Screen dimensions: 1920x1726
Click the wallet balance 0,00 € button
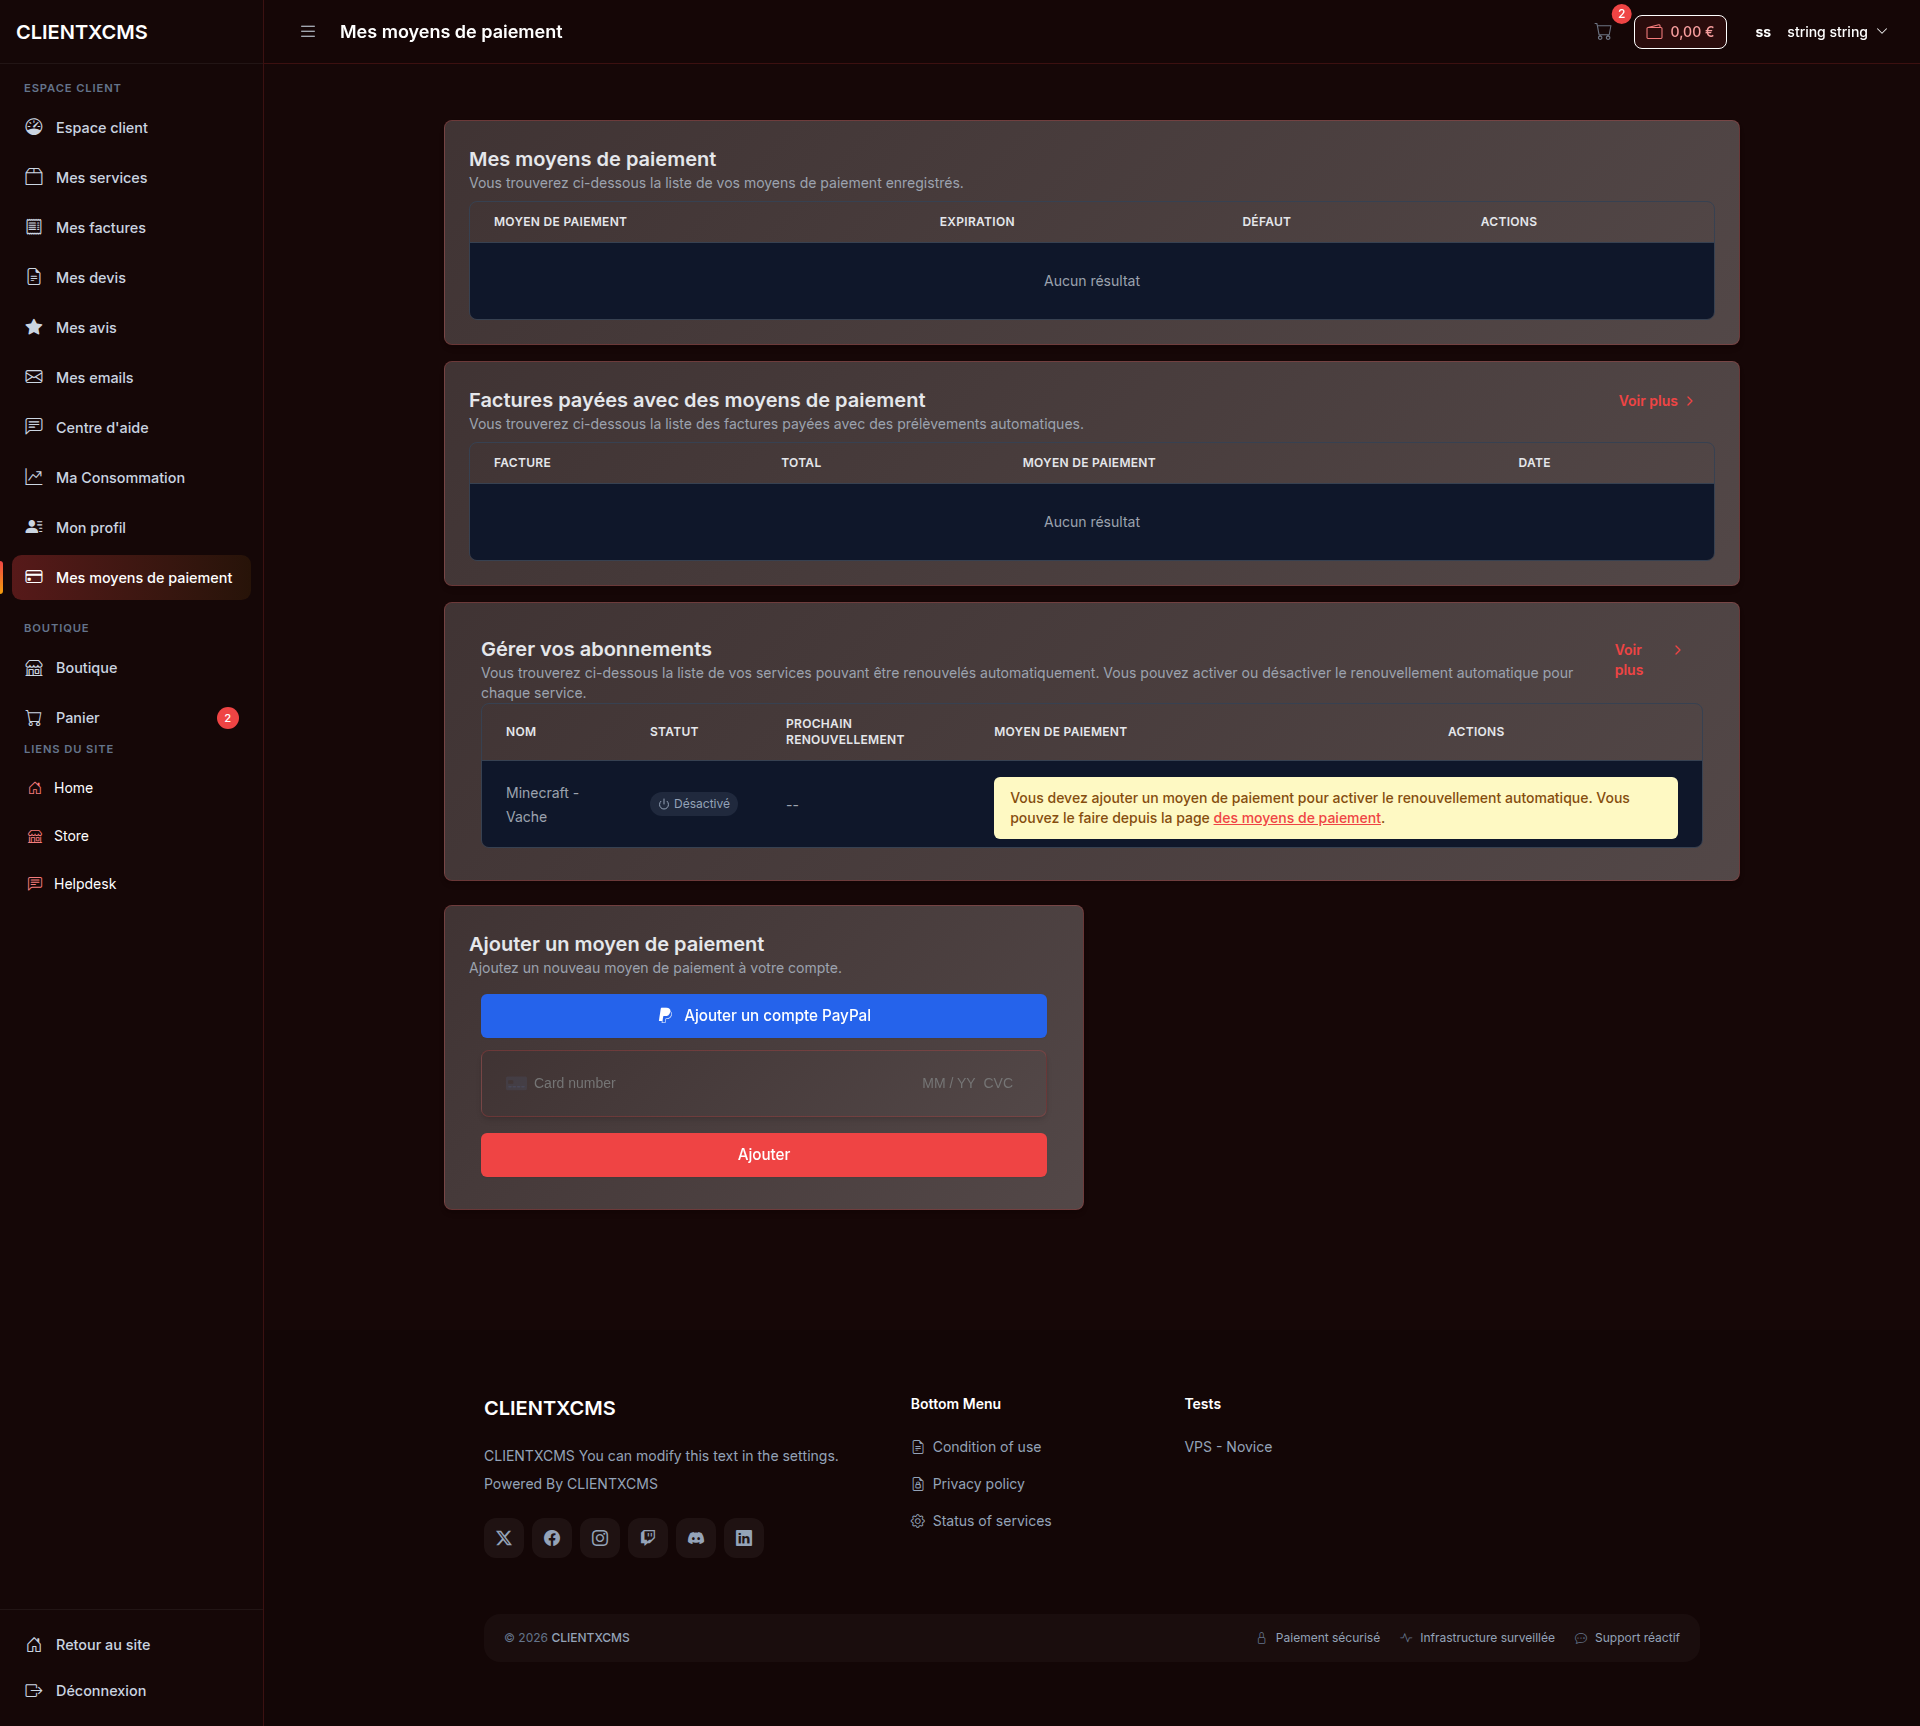click(1680, 32)
